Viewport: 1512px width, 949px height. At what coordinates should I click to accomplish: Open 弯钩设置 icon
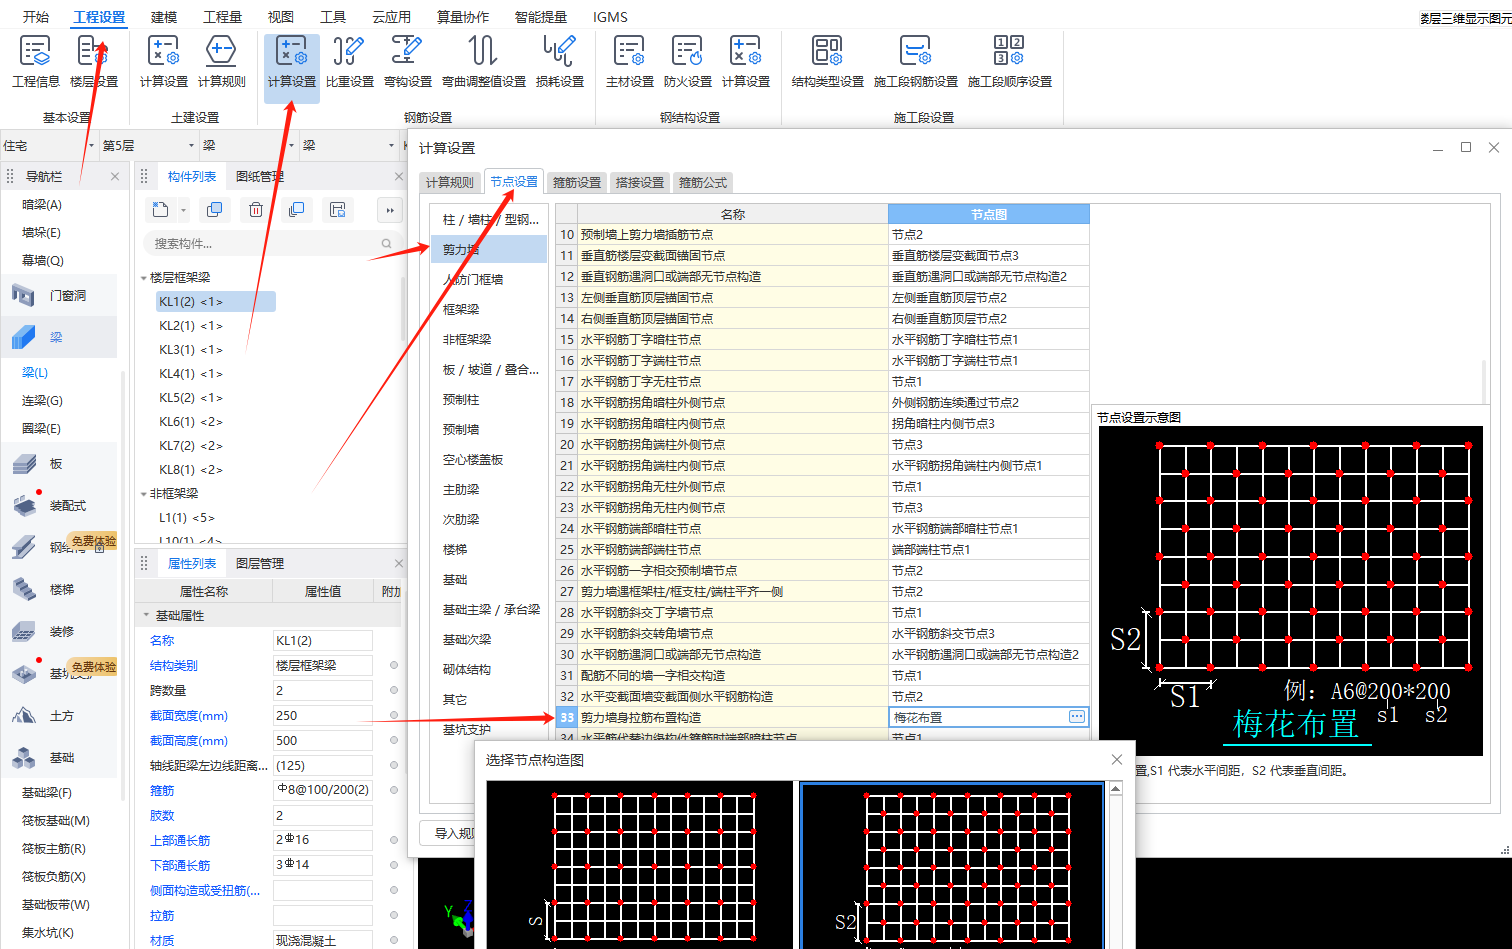click(x=408, y=62)
